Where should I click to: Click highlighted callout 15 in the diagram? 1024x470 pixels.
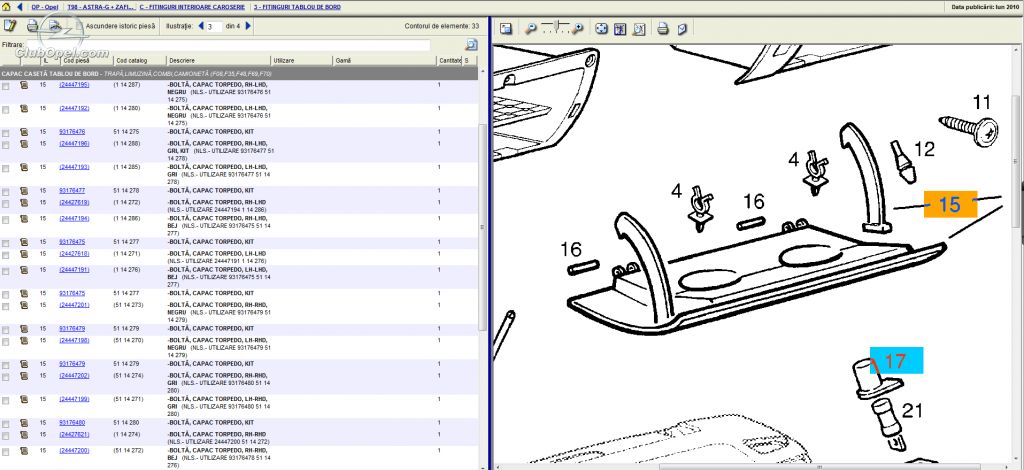[950, 204]
